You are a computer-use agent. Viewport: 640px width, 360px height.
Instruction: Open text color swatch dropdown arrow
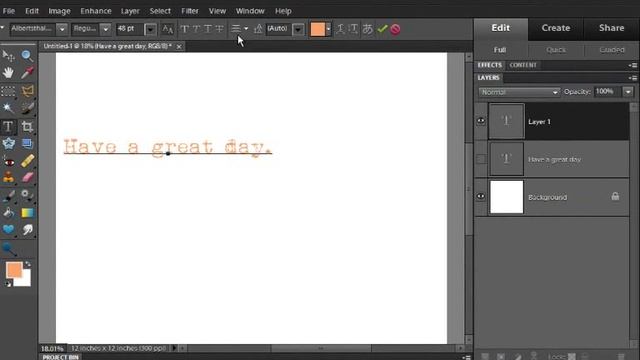329,29
